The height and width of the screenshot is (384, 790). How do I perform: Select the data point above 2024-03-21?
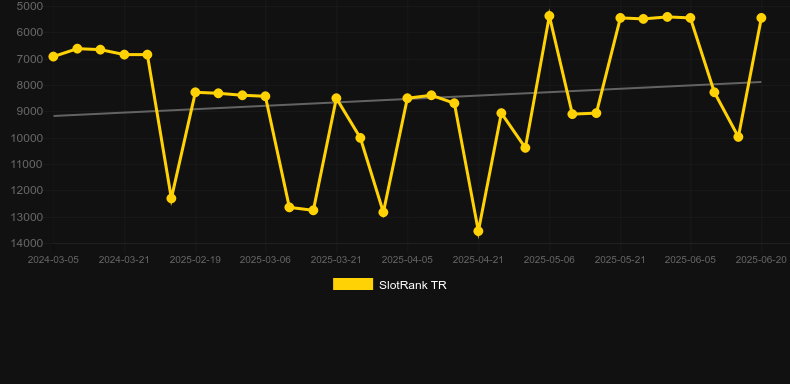coord(124,54)
